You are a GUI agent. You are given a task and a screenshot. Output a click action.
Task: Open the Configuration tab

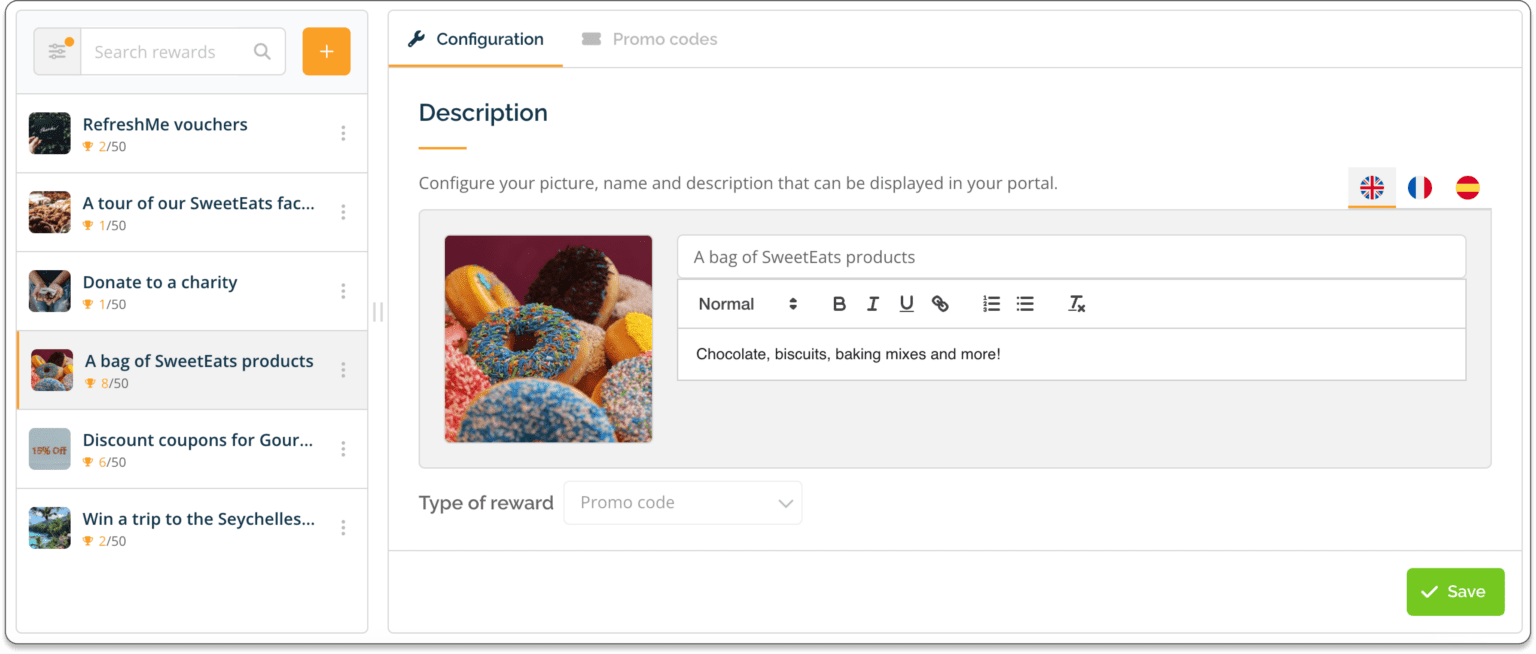(476, 40)
